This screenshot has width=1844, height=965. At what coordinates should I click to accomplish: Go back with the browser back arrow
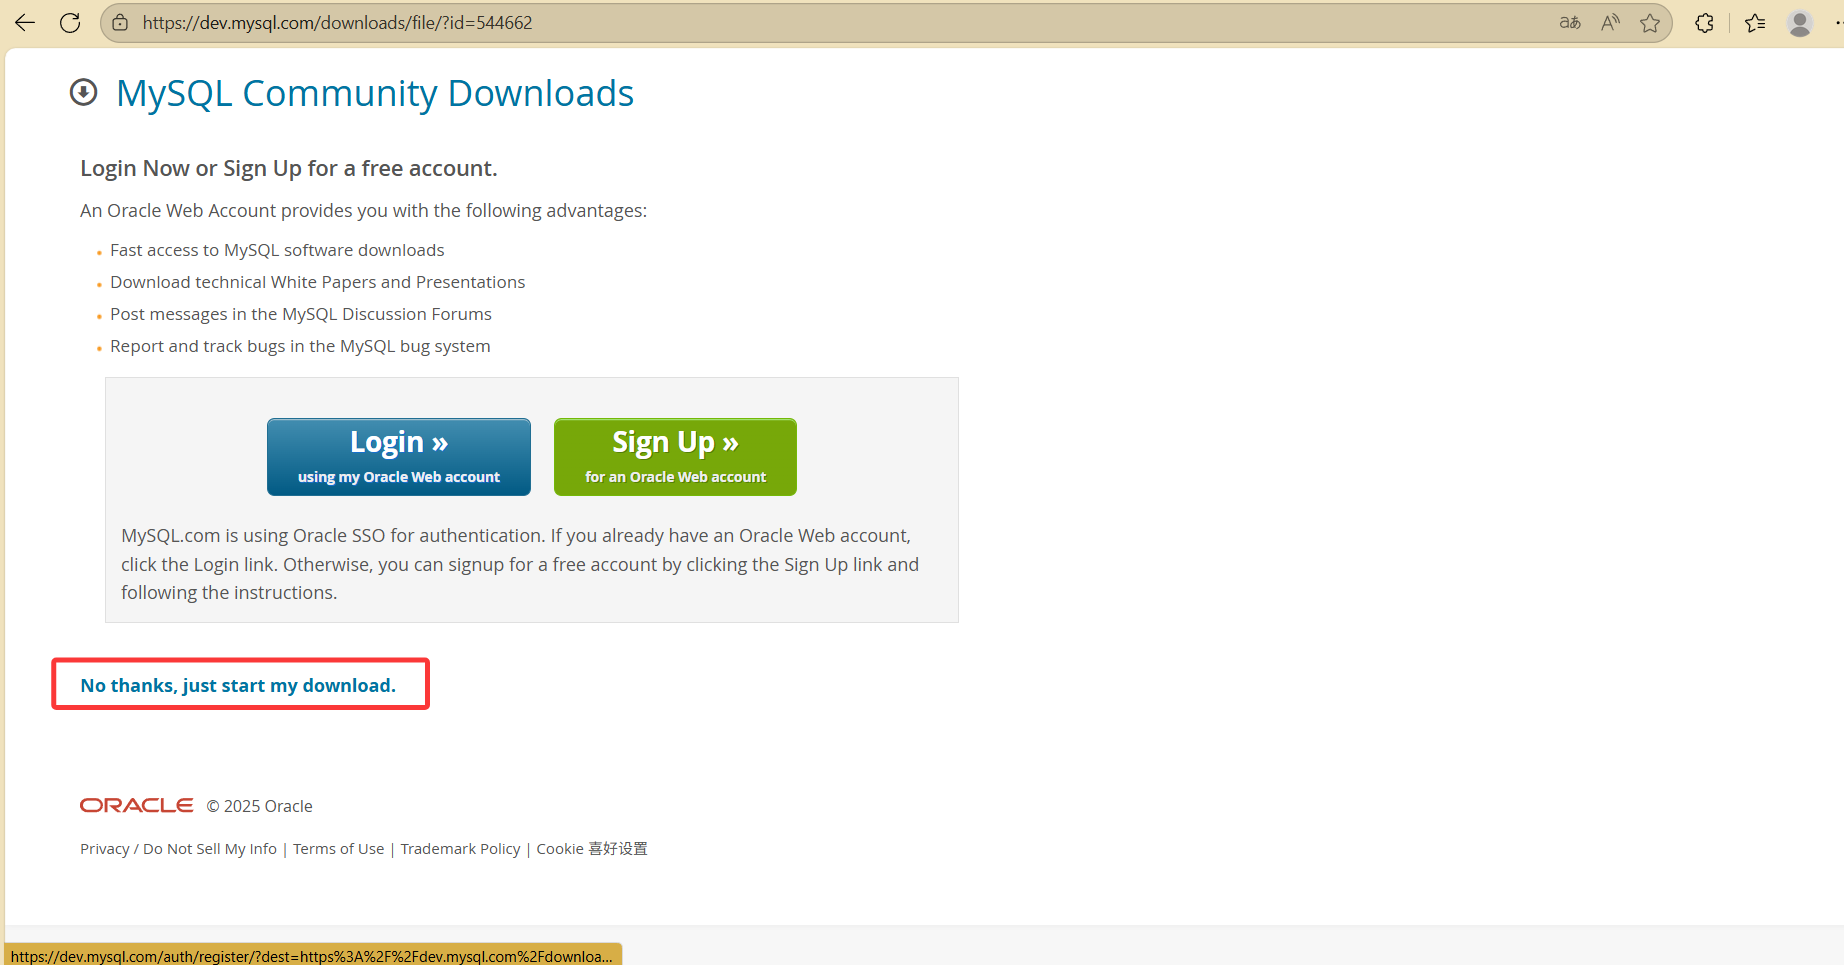pyautogui.click(x=25, y=23)
